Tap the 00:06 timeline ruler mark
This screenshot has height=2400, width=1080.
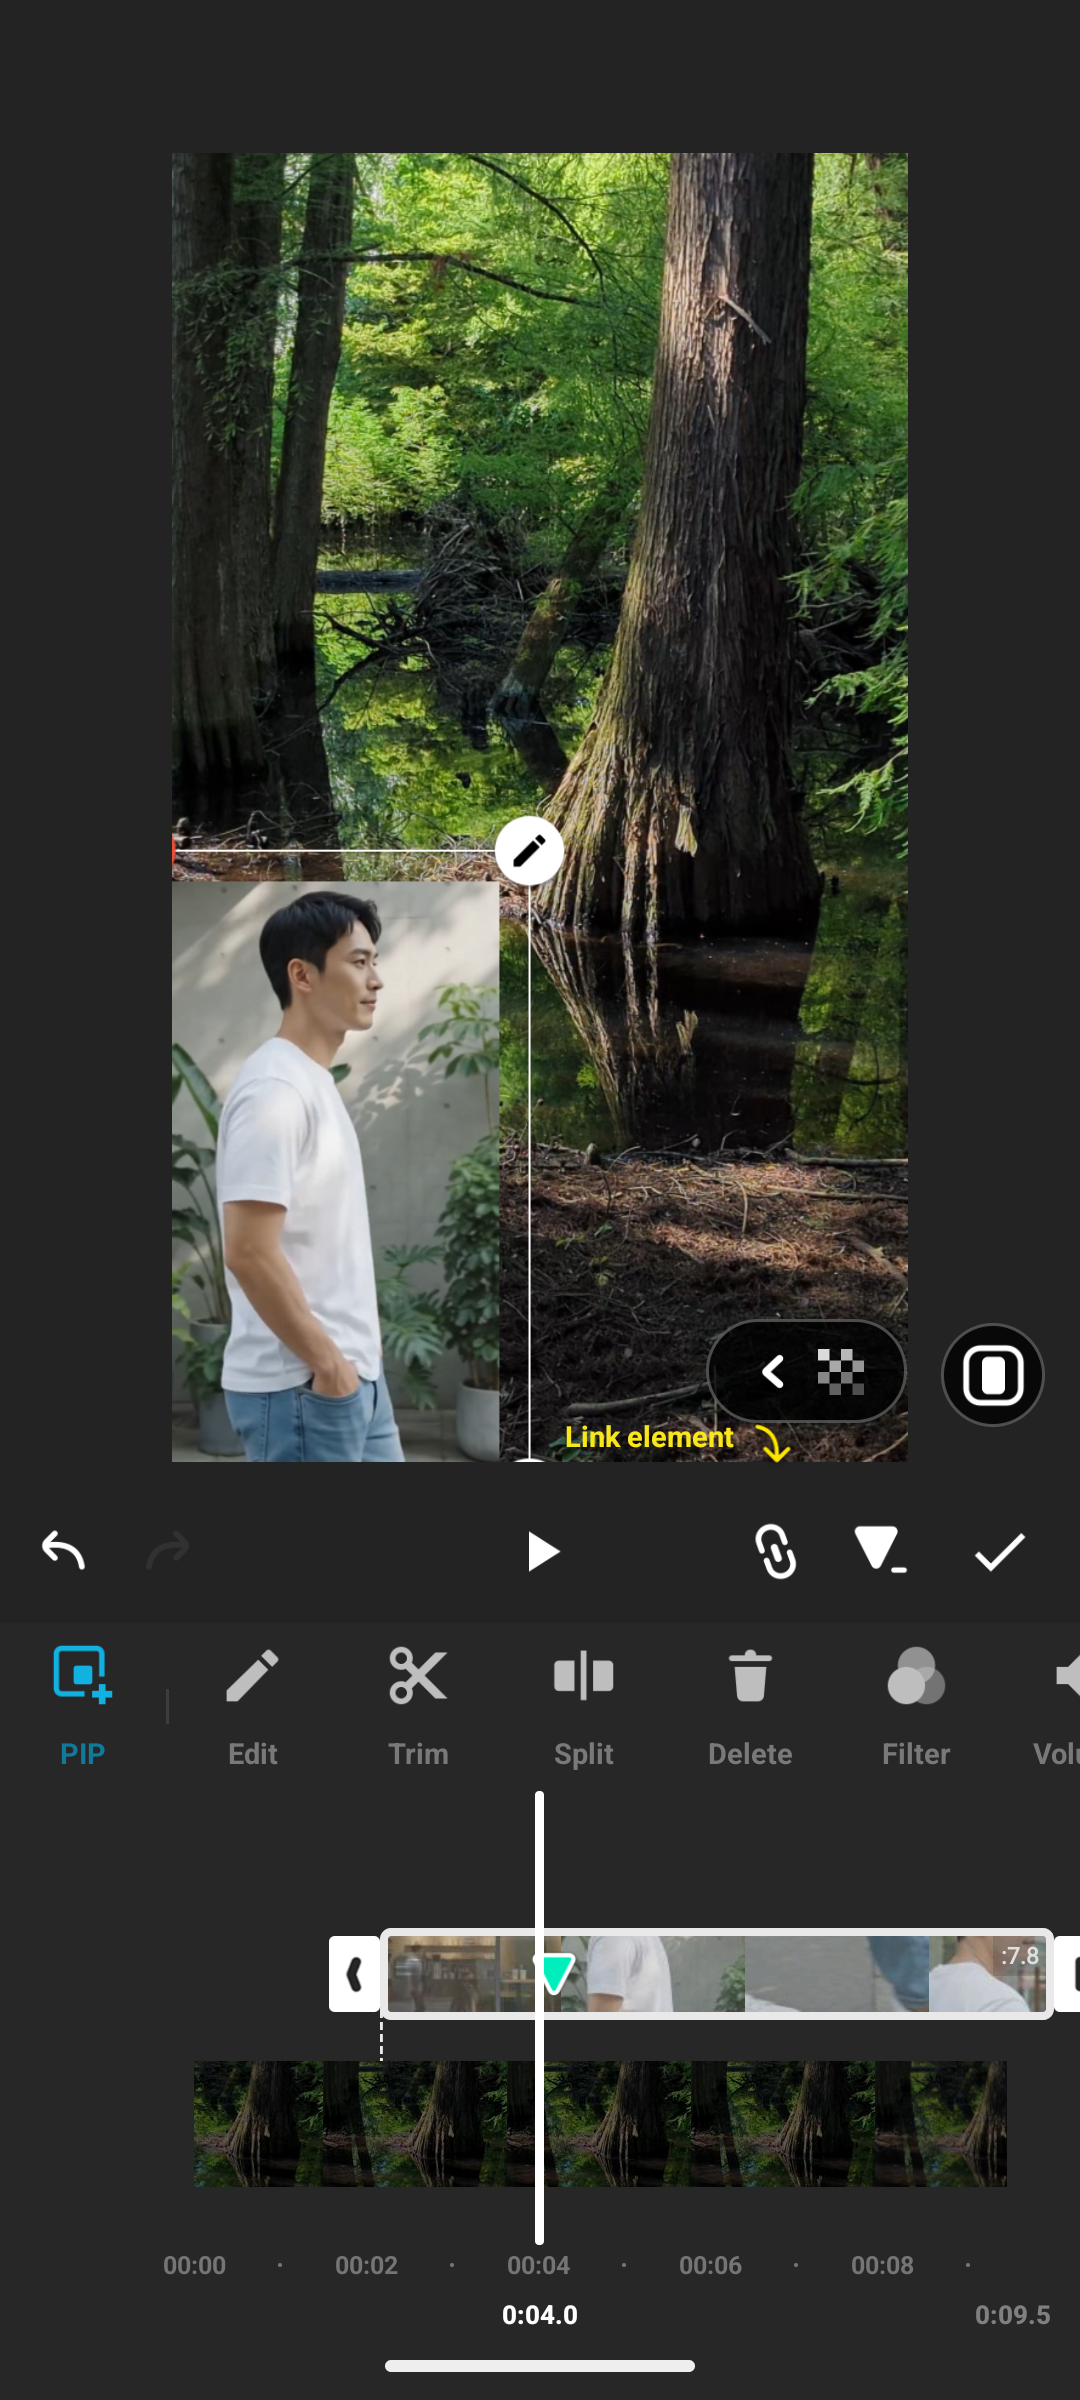(710, 2265)
